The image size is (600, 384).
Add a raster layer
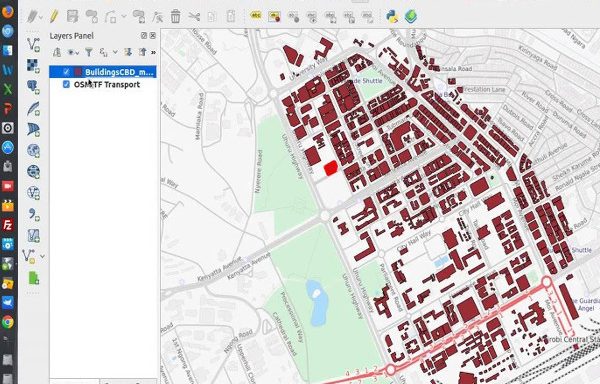(x=33, y=65)
